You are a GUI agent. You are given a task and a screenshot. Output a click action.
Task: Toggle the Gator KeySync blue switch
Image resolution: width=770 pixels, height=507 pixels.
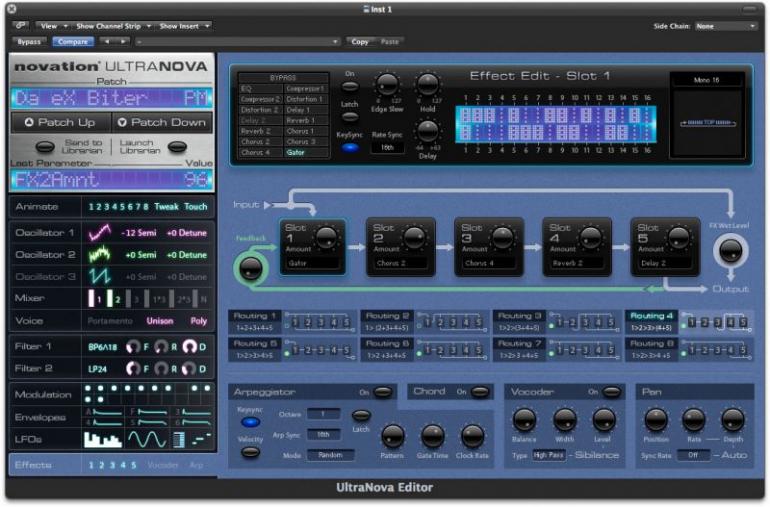(x=350, y=147)
